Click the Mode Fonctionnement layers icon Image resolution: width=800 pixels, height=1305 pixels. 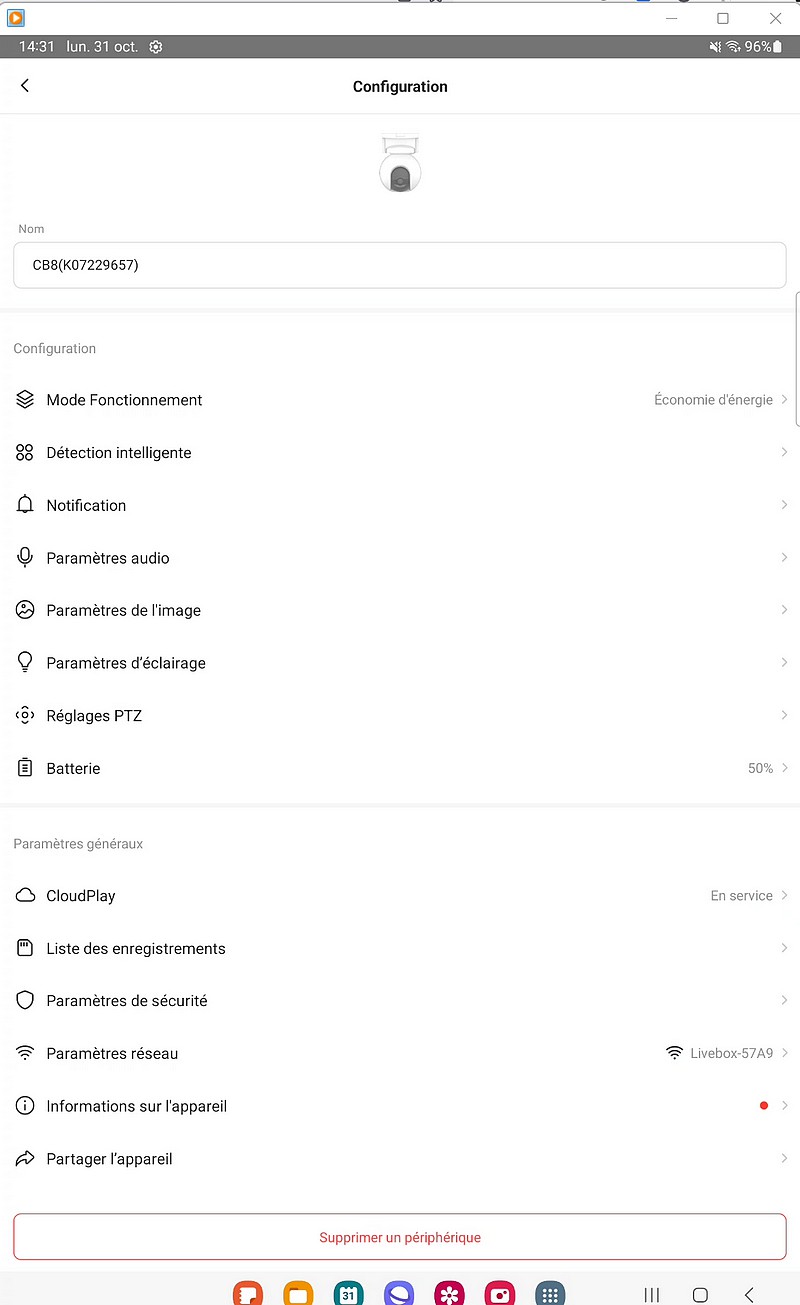click(25, 400)
